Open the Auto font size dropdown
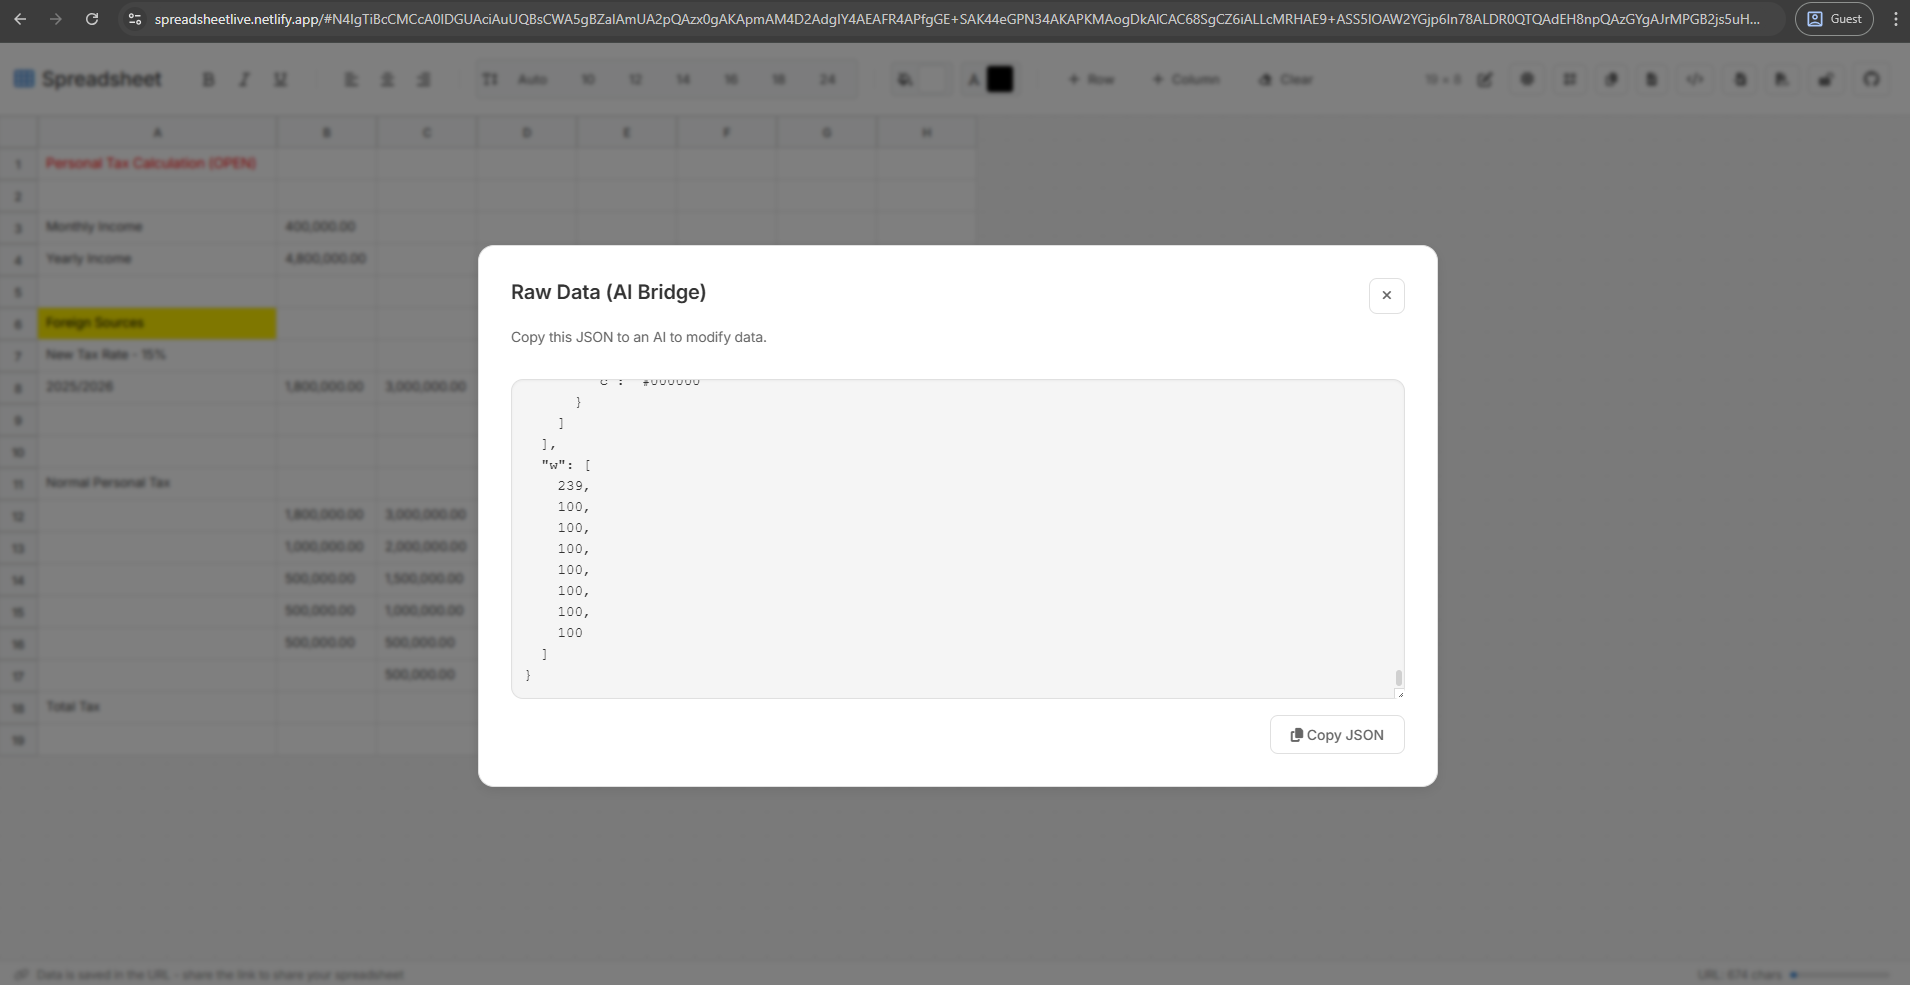The width and height of the screenshot is (1910, 985). point(530,80)
